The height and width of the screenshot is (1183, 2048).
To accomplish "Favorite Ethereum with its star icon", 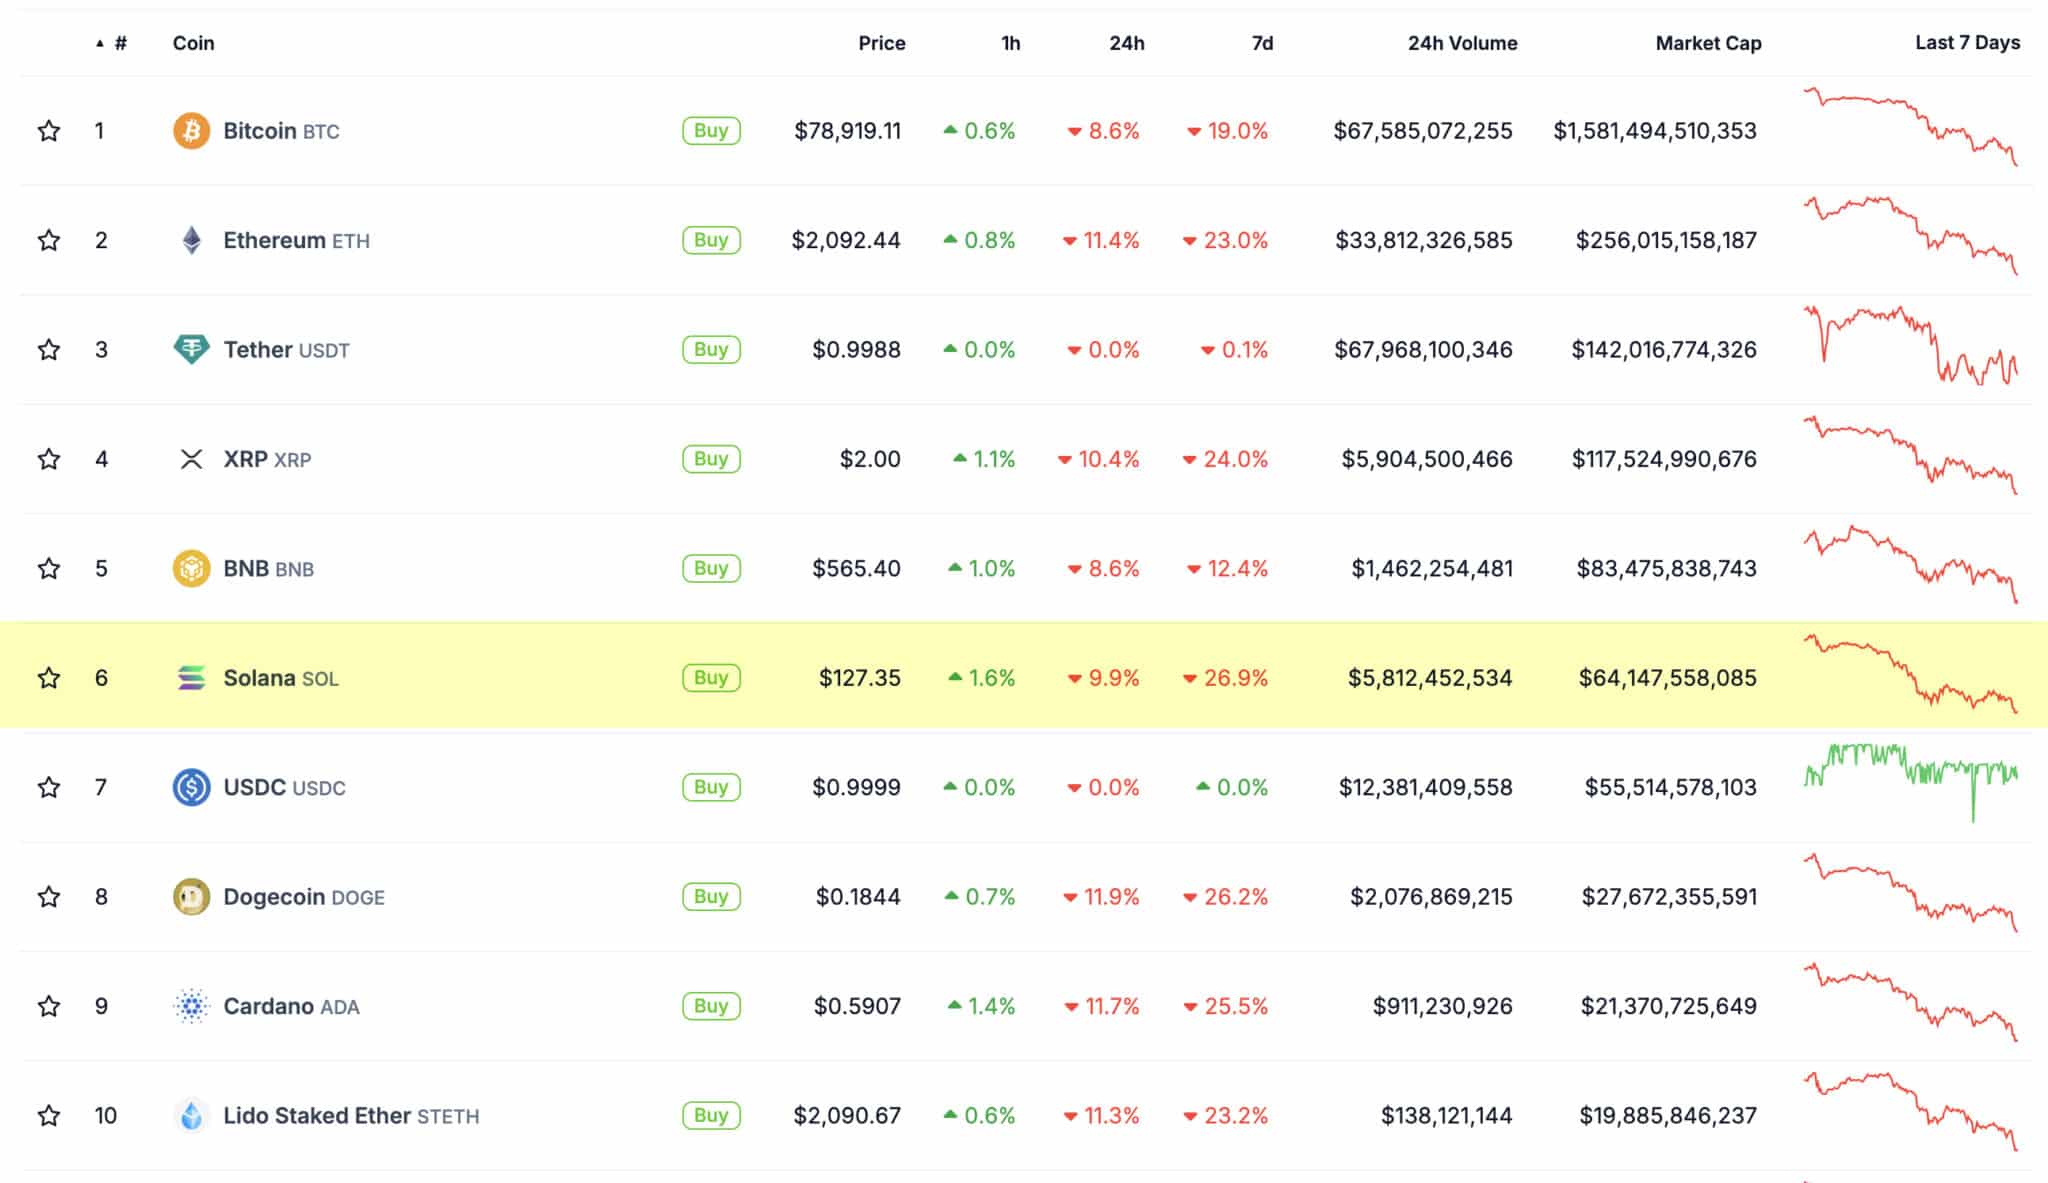I will (49, 240).
